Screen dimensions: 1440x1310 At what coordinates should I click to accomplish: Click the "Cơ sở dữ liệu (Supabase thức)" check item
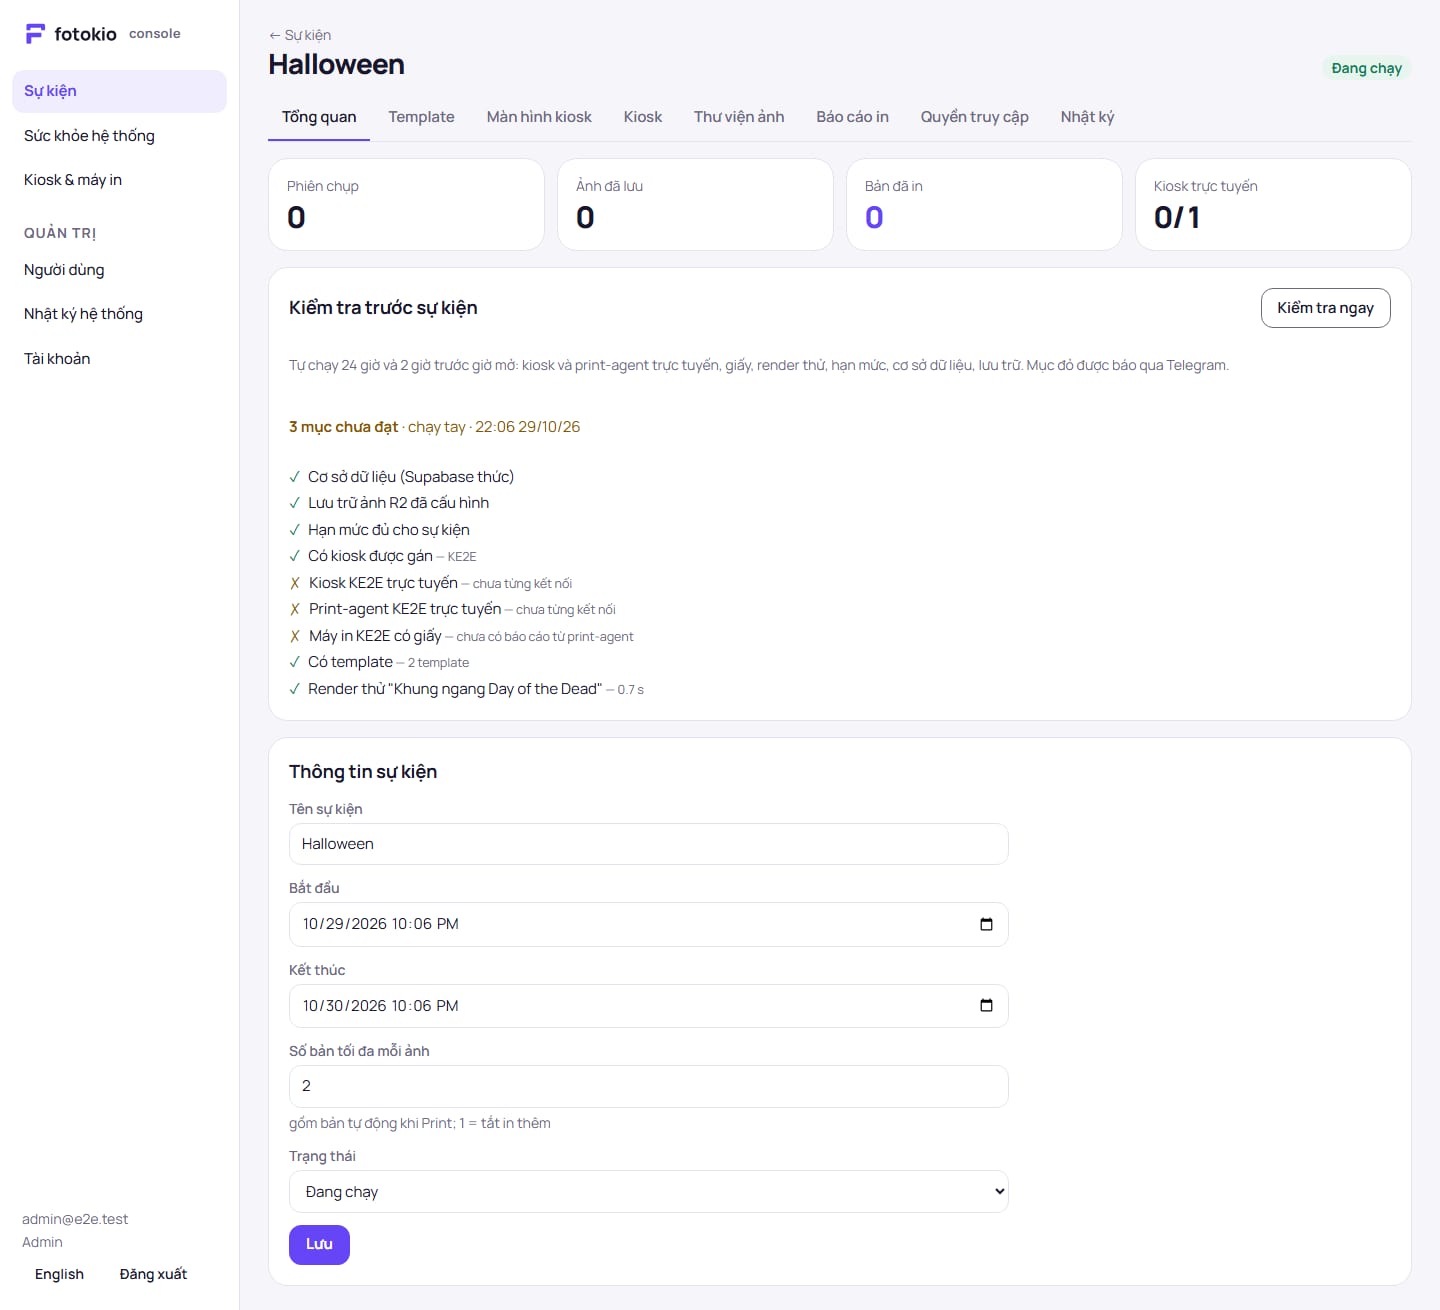(x=402, y=477)
